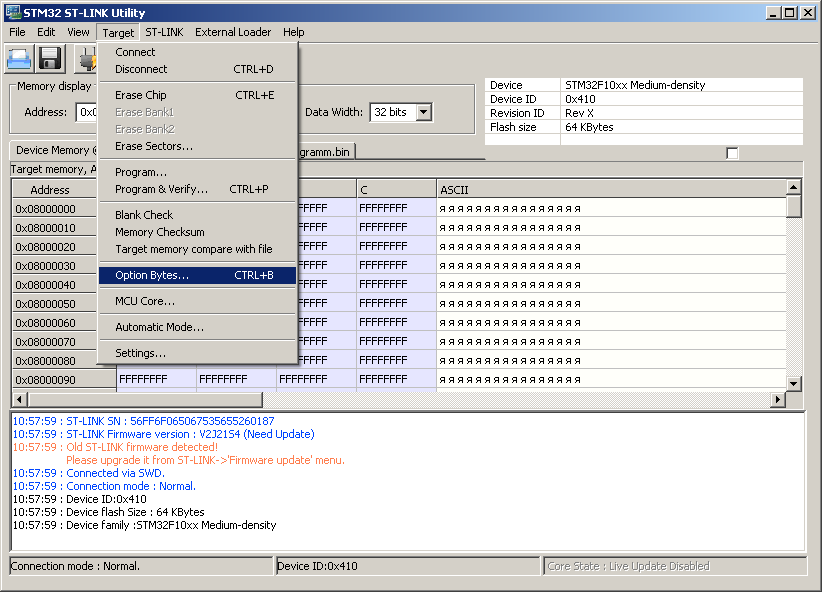This screenshot has height=592, width=822.
Task: Toggle the checkbox below the device info table
Action: coord(732,153)
